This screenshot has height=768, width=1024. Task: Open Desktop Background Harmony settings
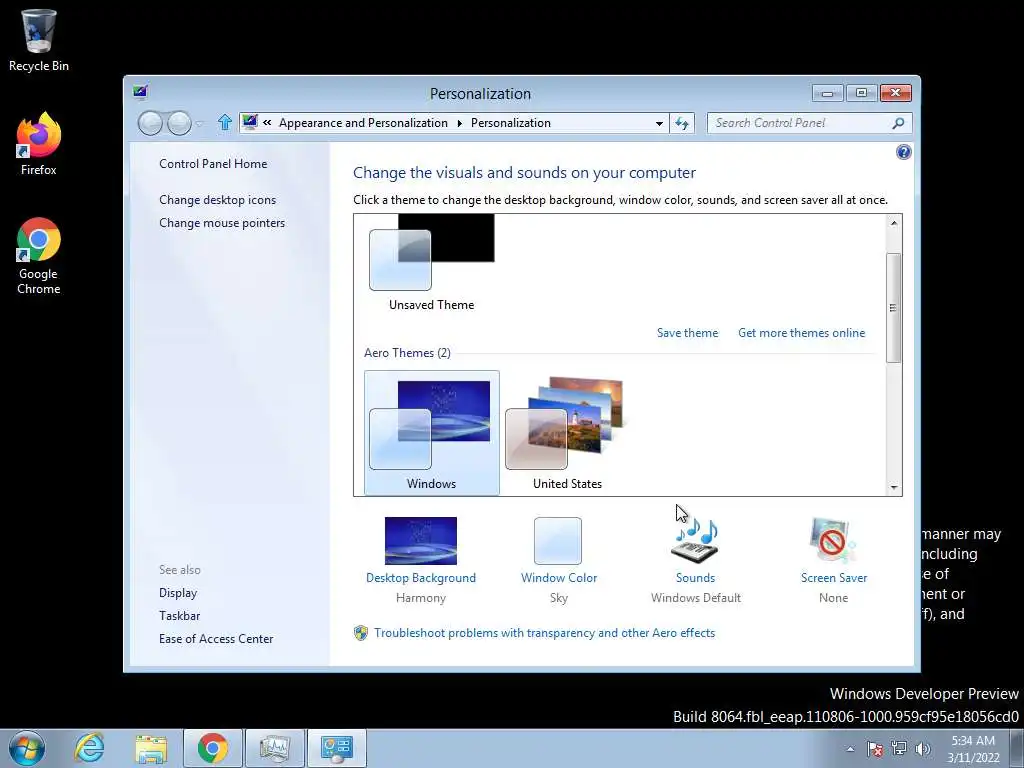point(421,541)
